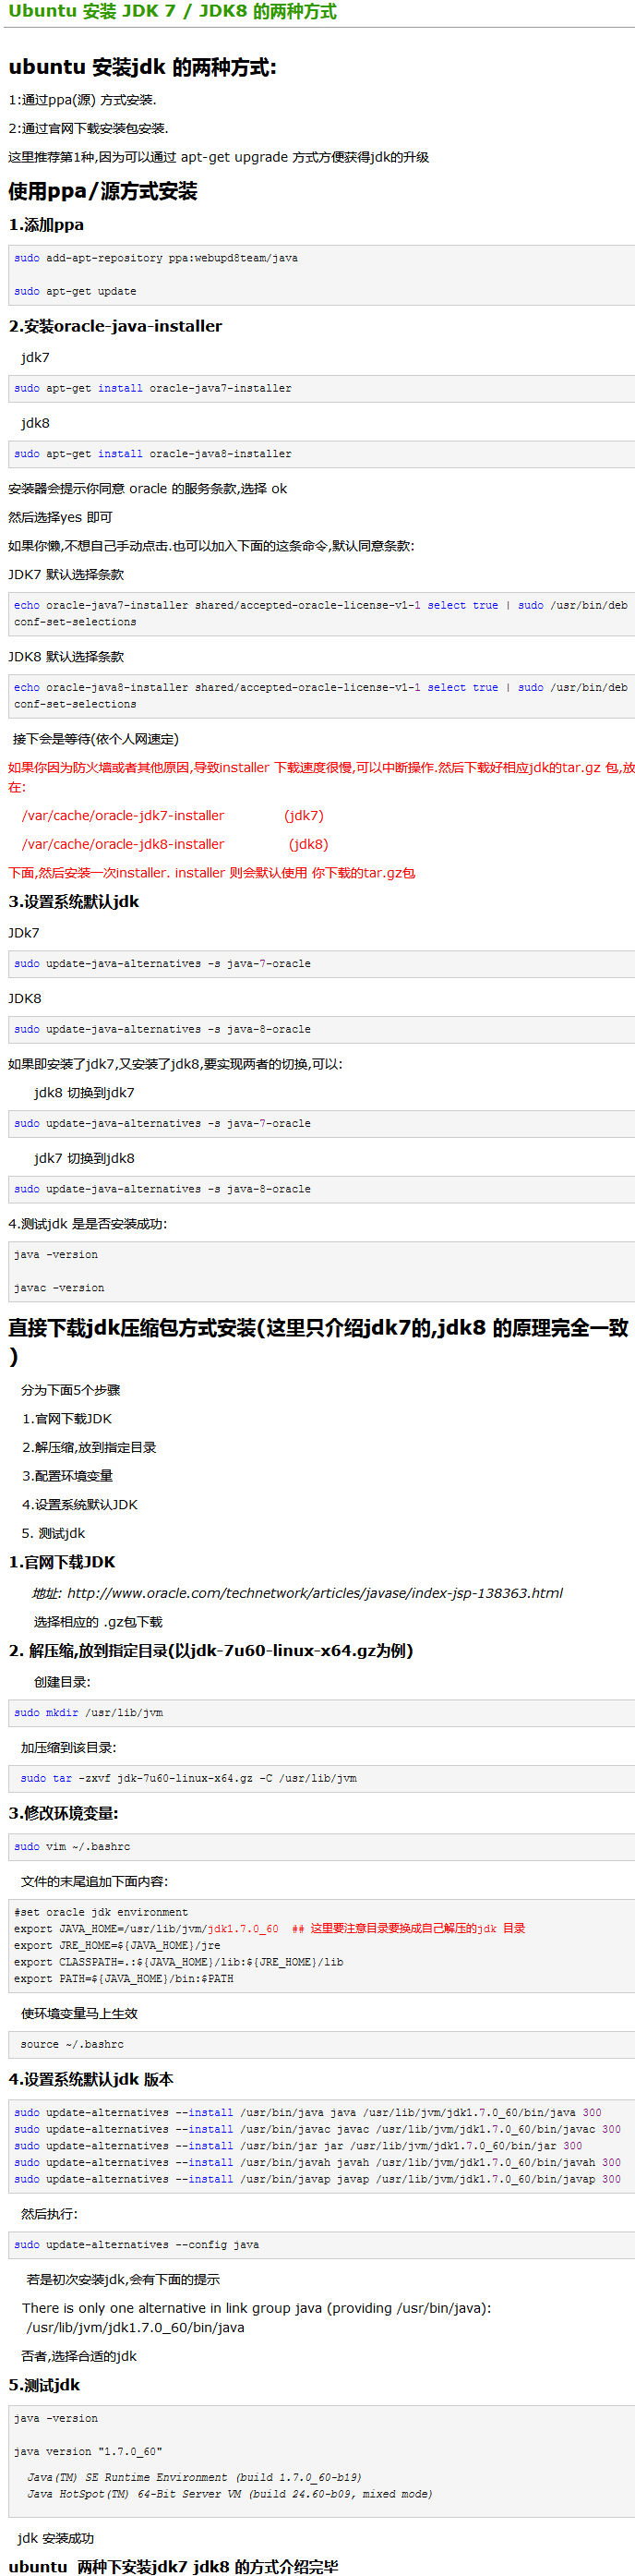Click the text '选择相应的 .gz包下载'

pos(98,1622)
